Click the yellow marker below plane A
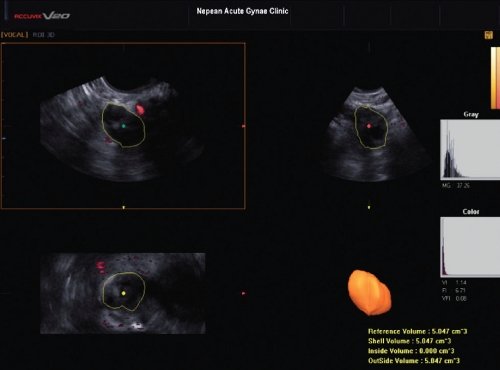The width and height of the screenshot is (500, 370). tap(124, 207)
